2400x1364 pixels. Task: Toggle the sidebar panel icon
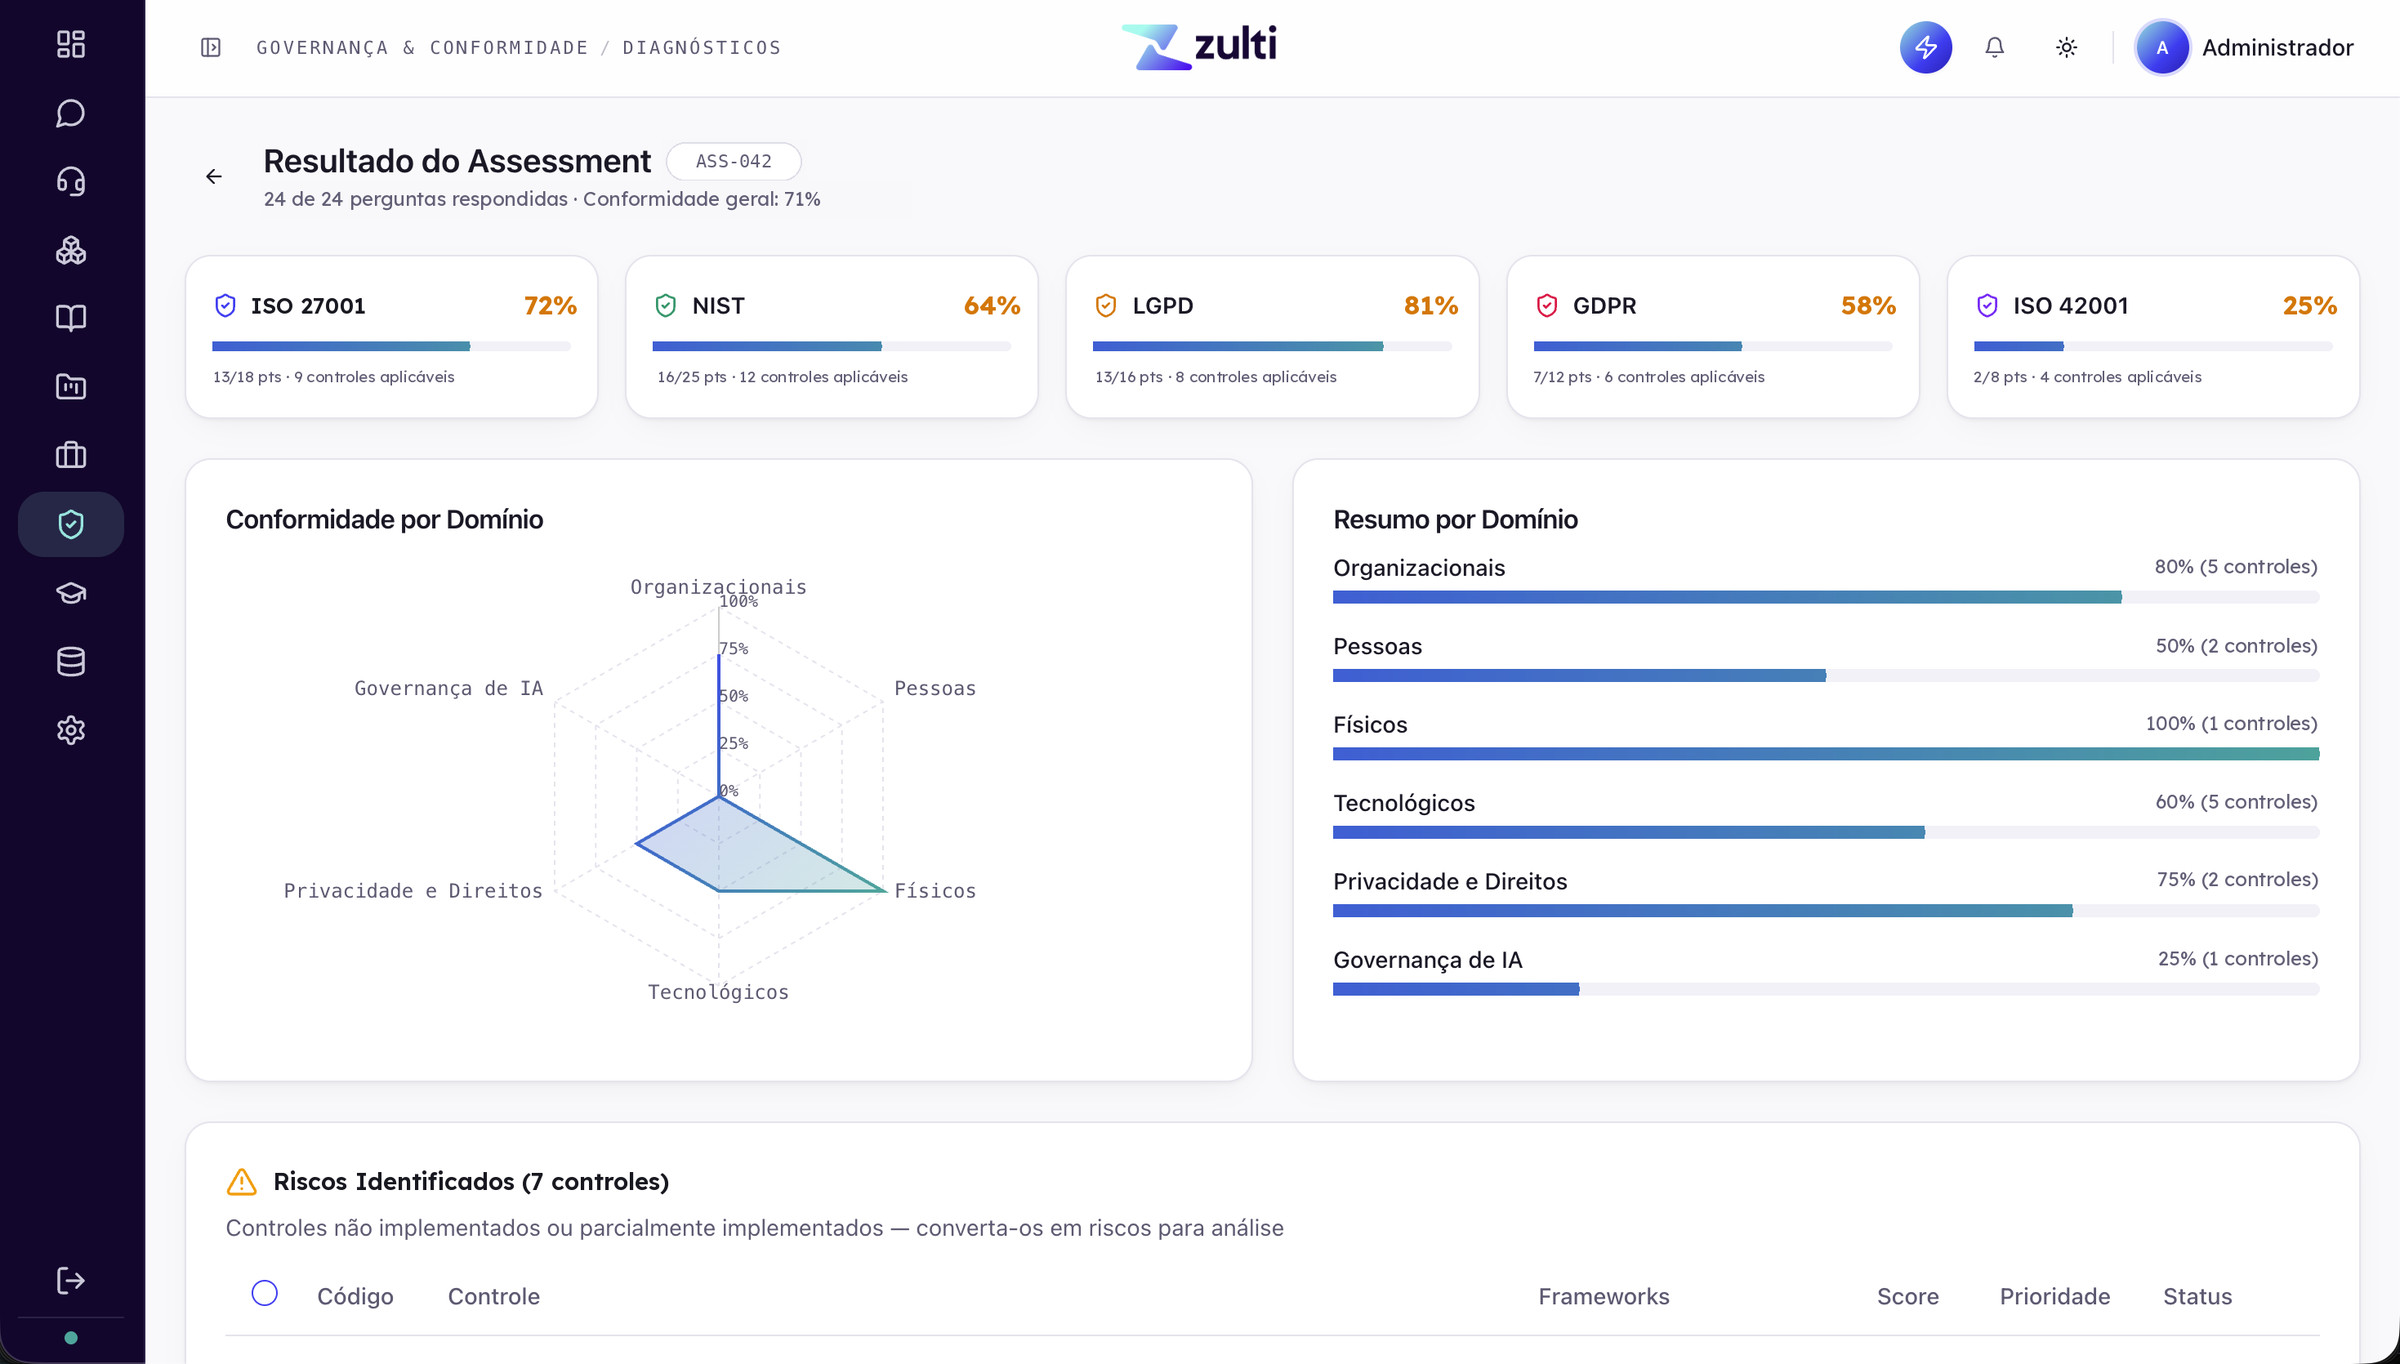(x=210, y=47)
